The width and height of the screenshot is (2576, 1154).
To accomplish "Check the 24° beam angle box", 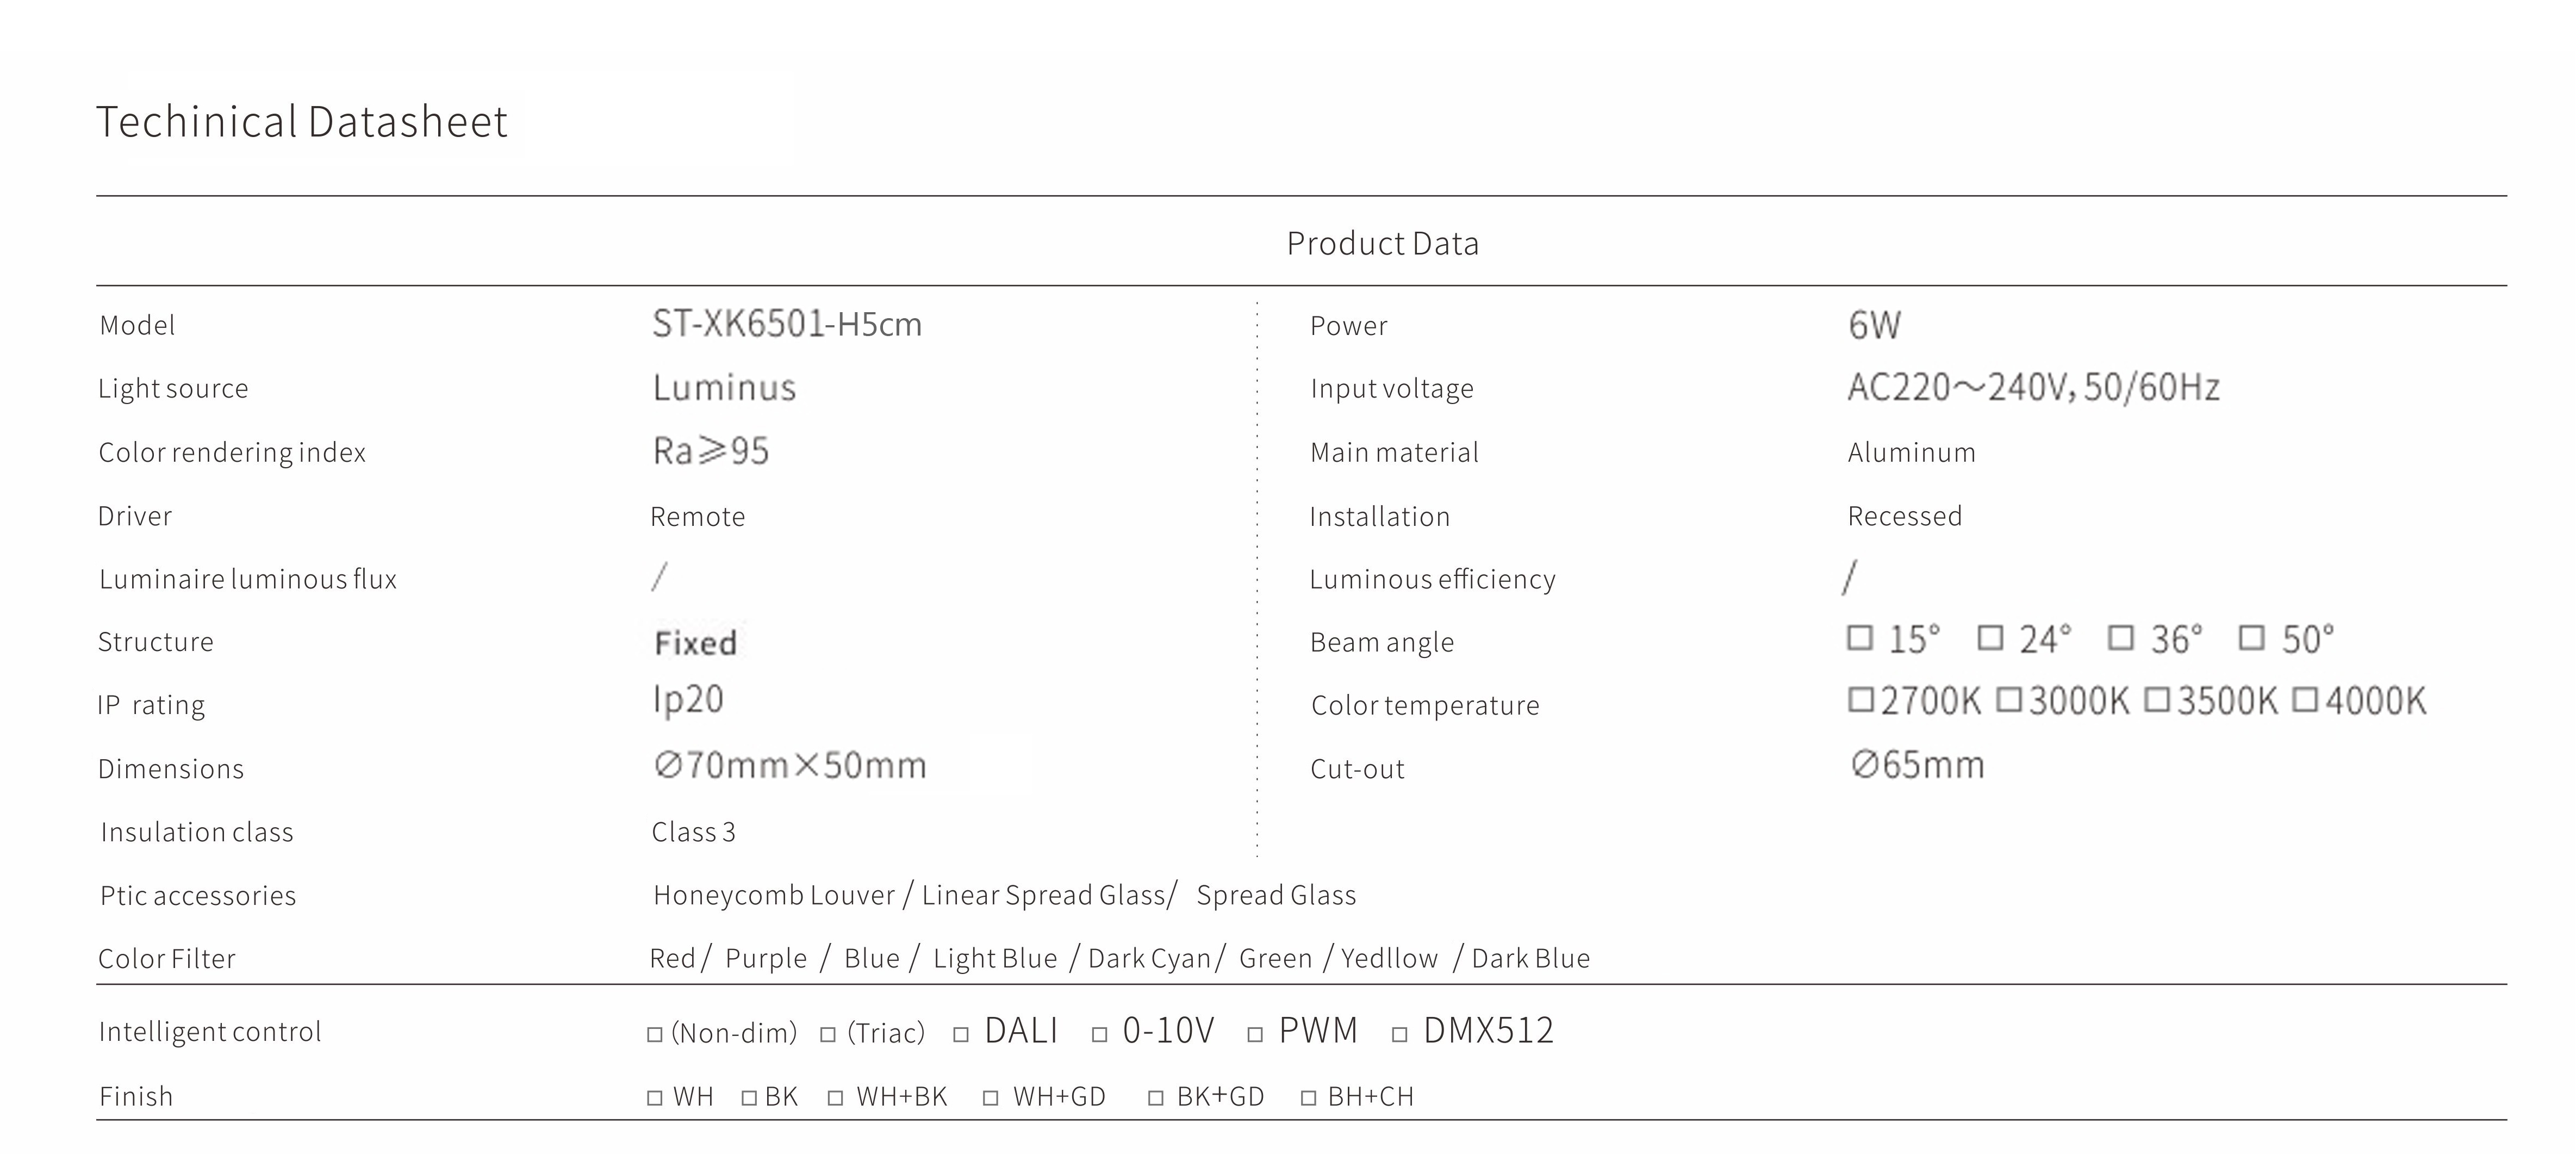I will click(1990, 638).
